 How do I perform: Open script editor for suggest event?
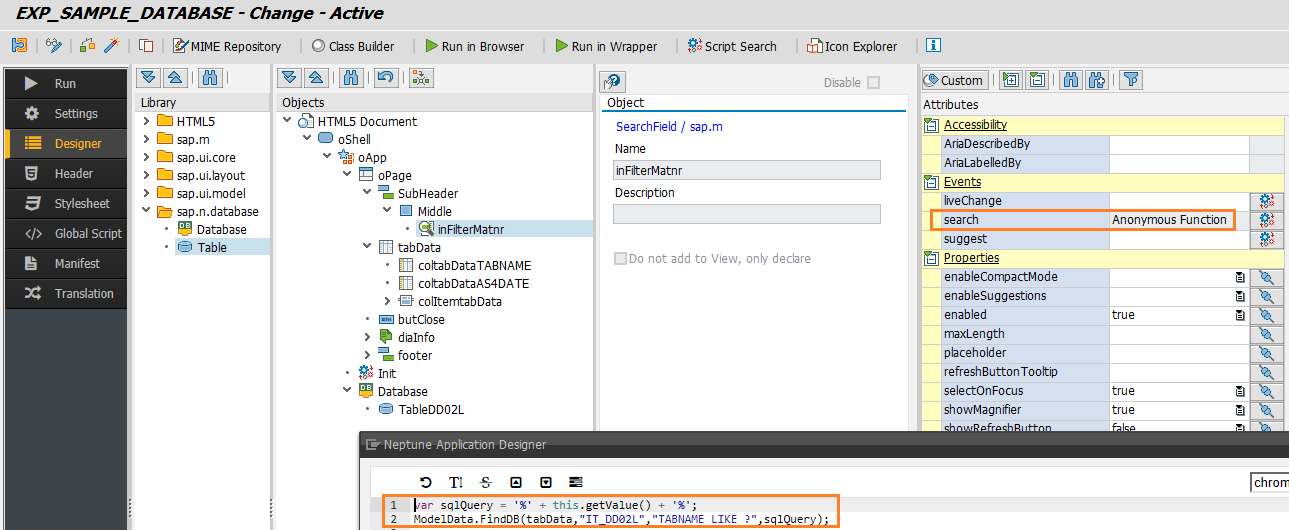click(1266, 239)
